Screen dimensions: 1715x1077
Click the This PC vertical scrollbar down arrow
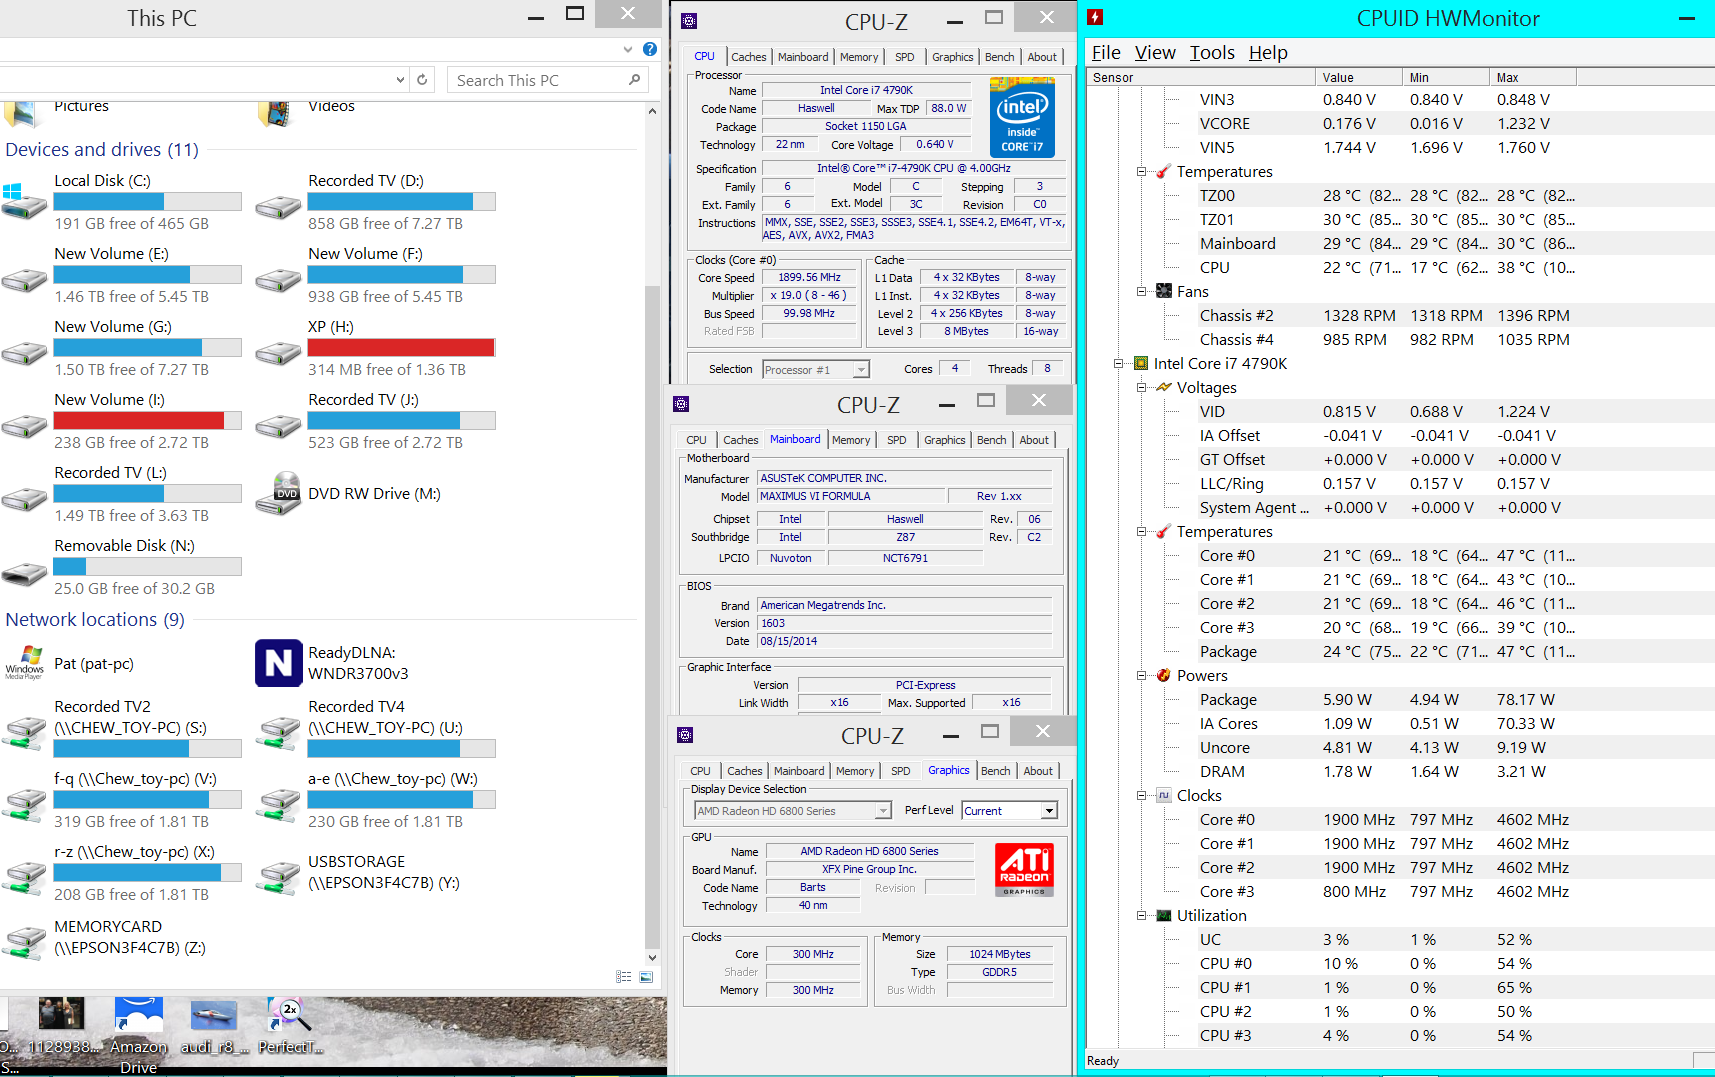[x=652, y=957]
